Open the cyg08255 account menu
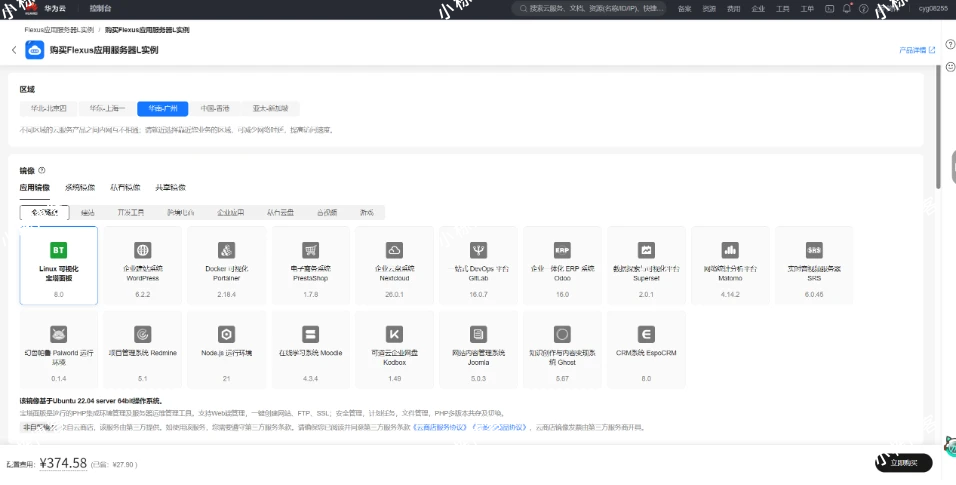The image size is (956, 485). point(934,9)
